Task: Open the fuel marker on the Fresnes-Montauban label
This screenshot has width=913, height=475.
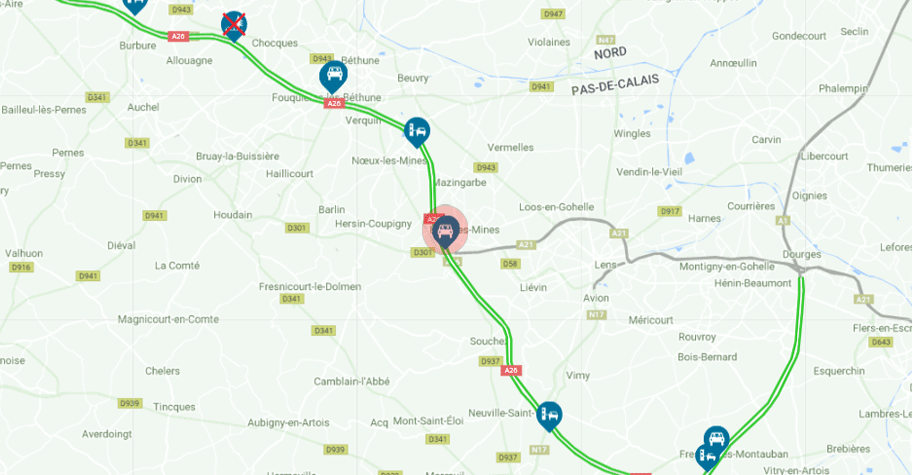Action: (x=707, y=458)
